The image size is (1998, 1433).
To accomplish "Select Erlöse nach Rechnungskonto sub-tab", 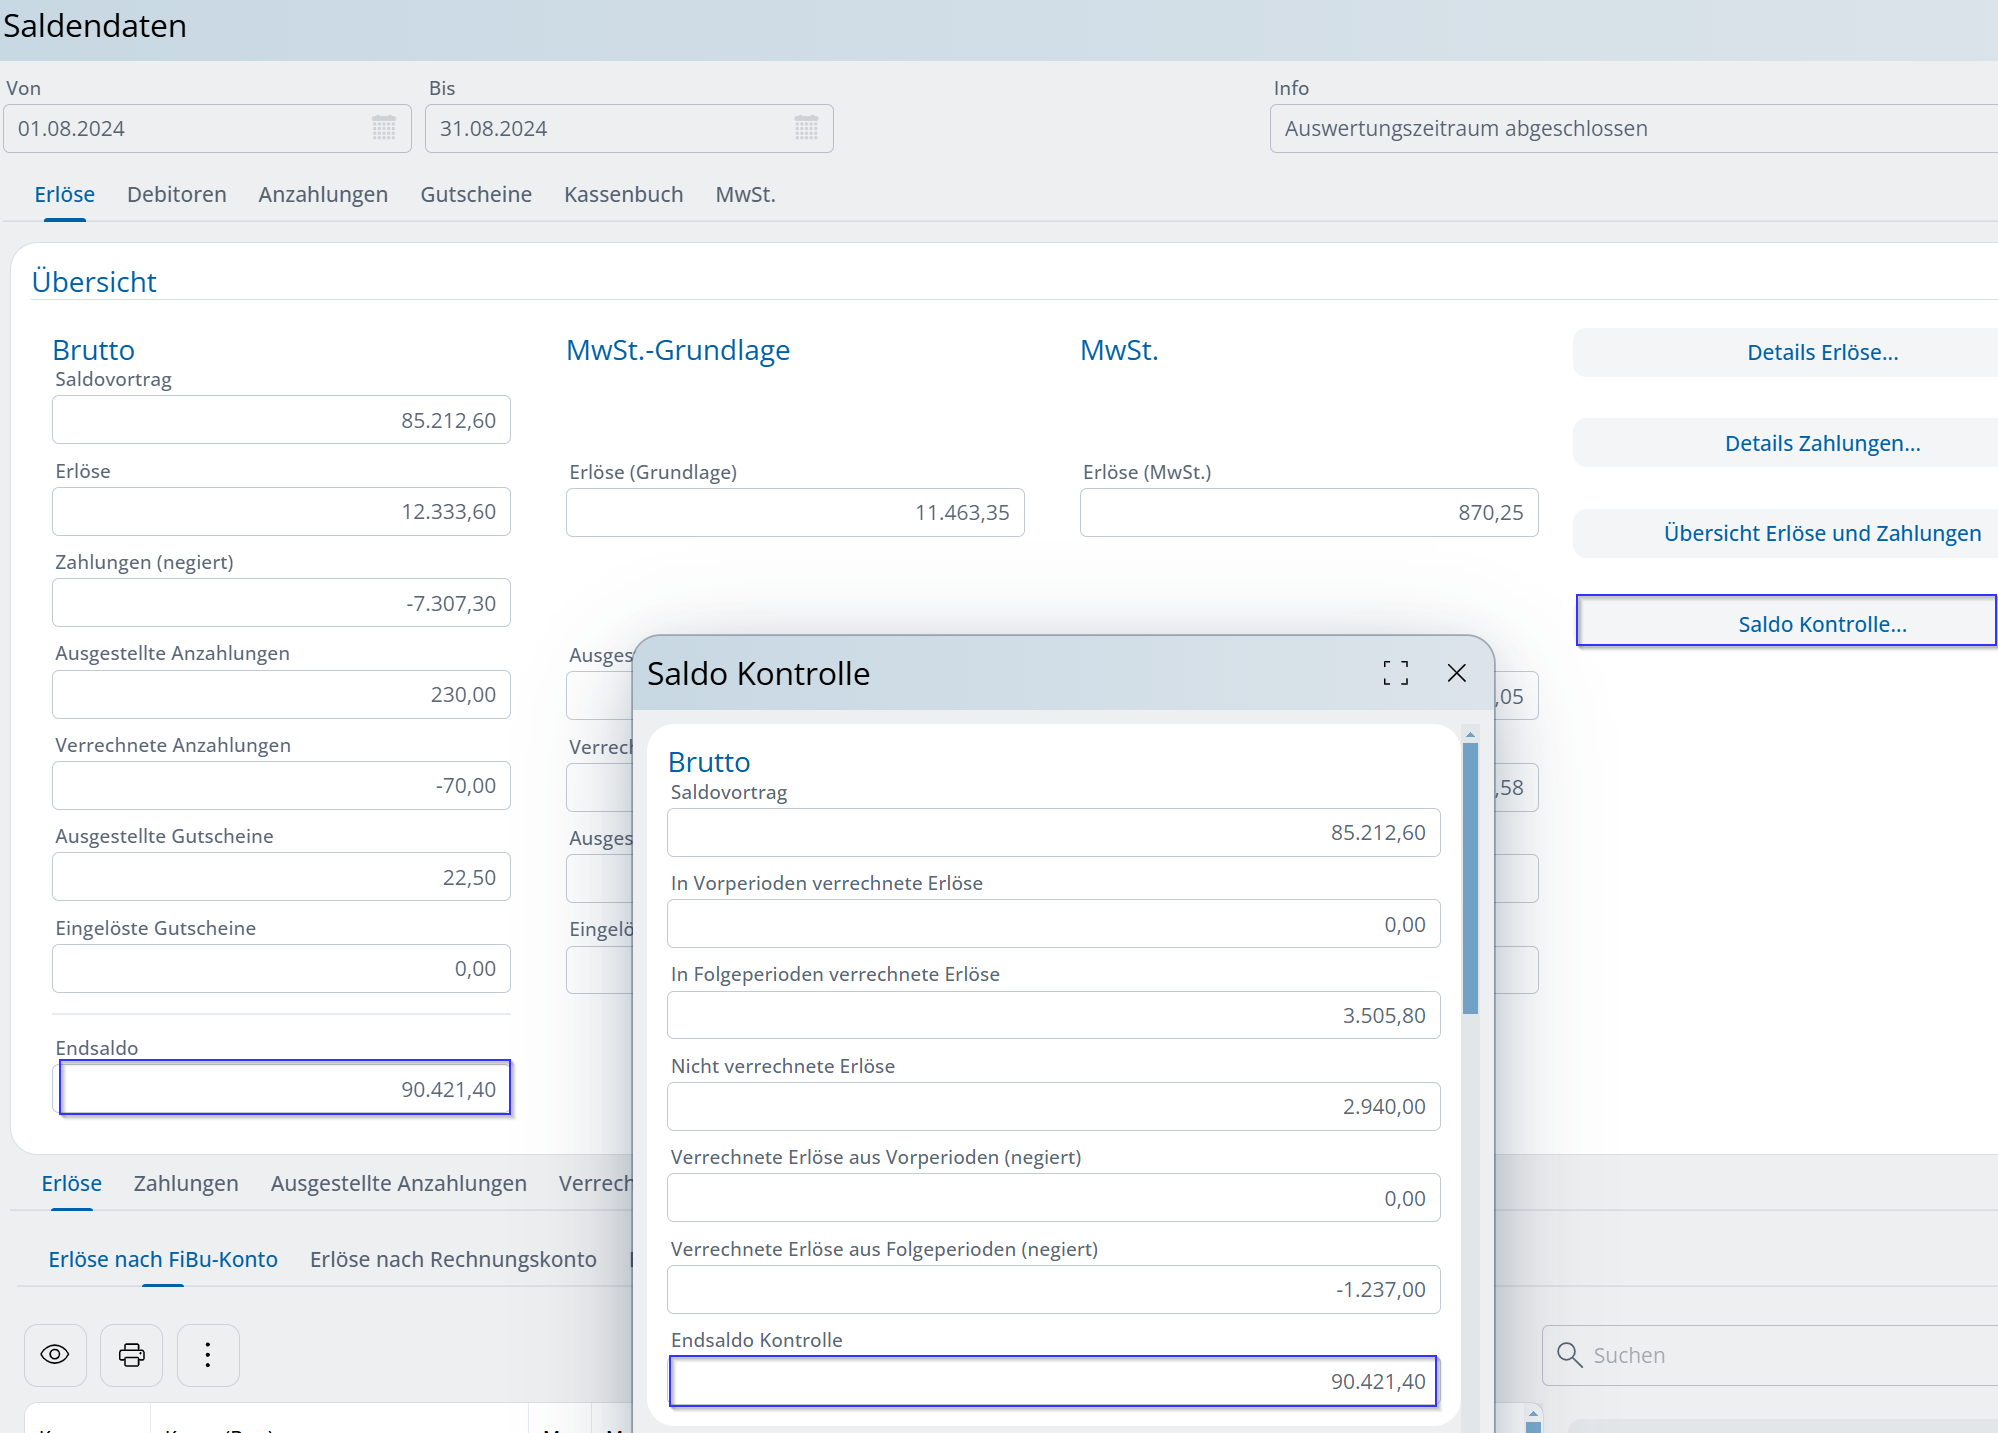I will (x=453, y=1259).
